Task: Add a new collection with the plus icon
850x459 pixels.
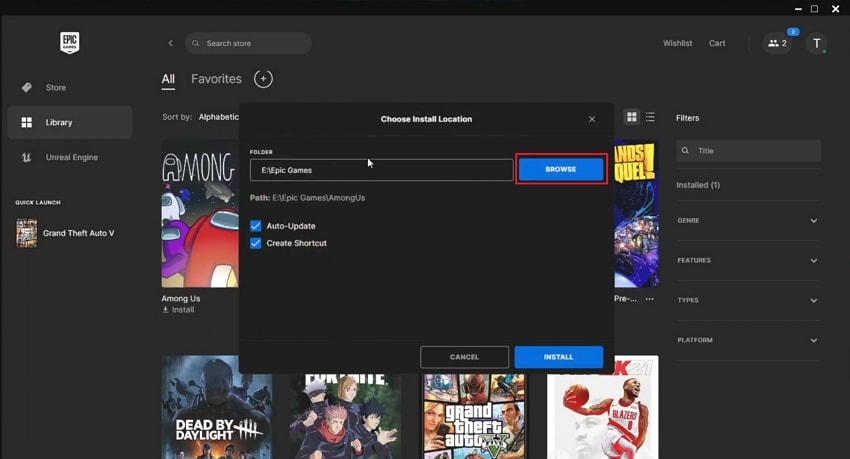Action: coord(263,79)
